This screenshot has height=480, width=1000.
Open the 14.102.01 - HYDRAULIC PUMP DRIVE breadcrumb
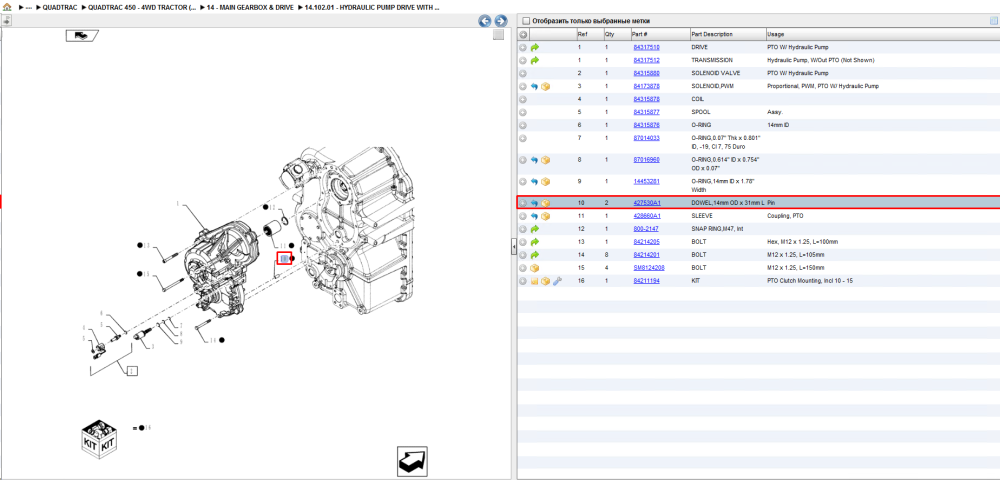coord(371,7)
